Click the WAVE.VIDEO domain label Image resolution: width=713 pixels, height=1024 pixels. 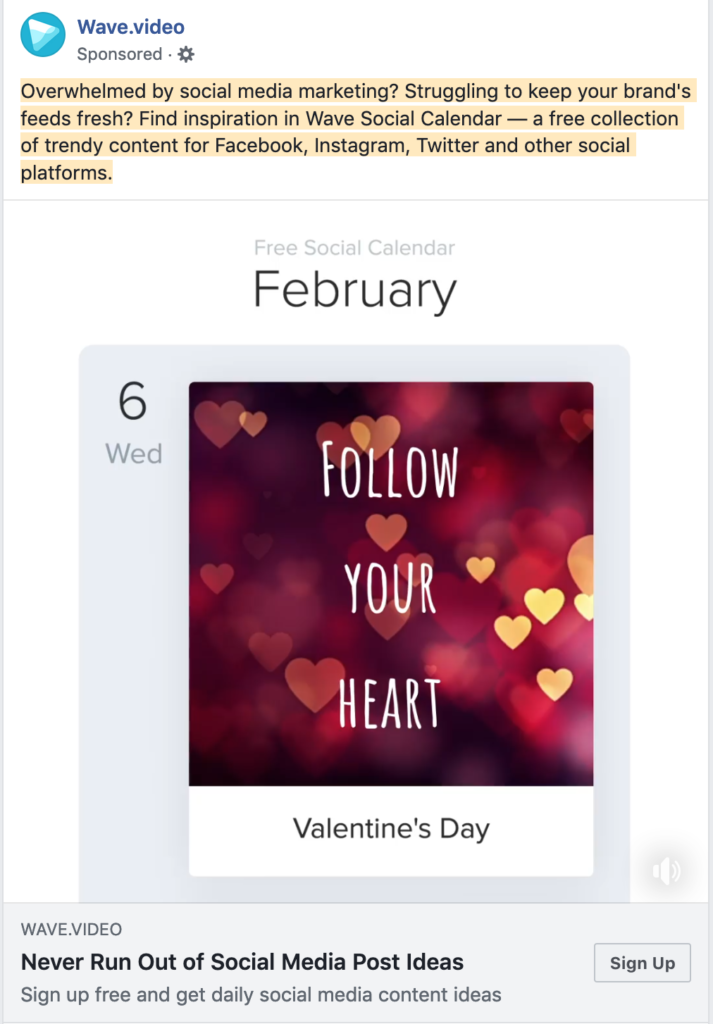pos(71,929)
